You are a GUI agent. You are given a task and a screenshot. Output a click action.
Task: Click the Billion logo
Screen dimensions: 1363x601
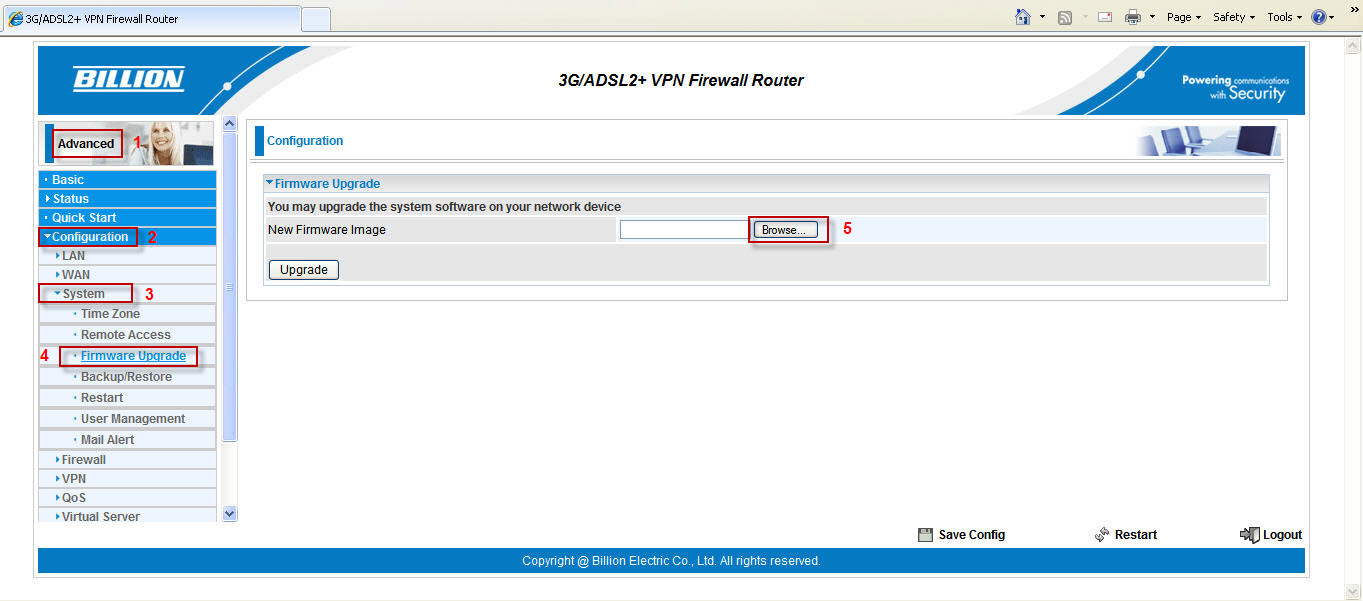tap(129, 79)
